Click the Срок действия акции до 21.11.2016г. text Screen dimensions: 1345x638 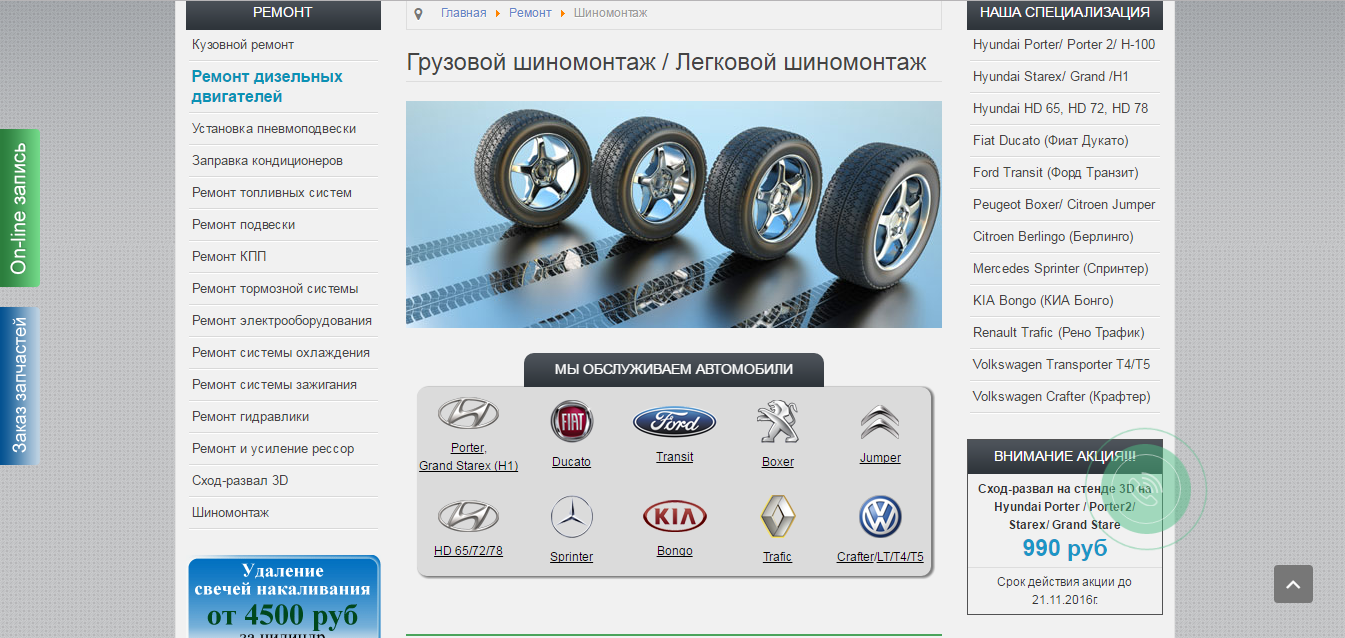(x=1064, y=590)
